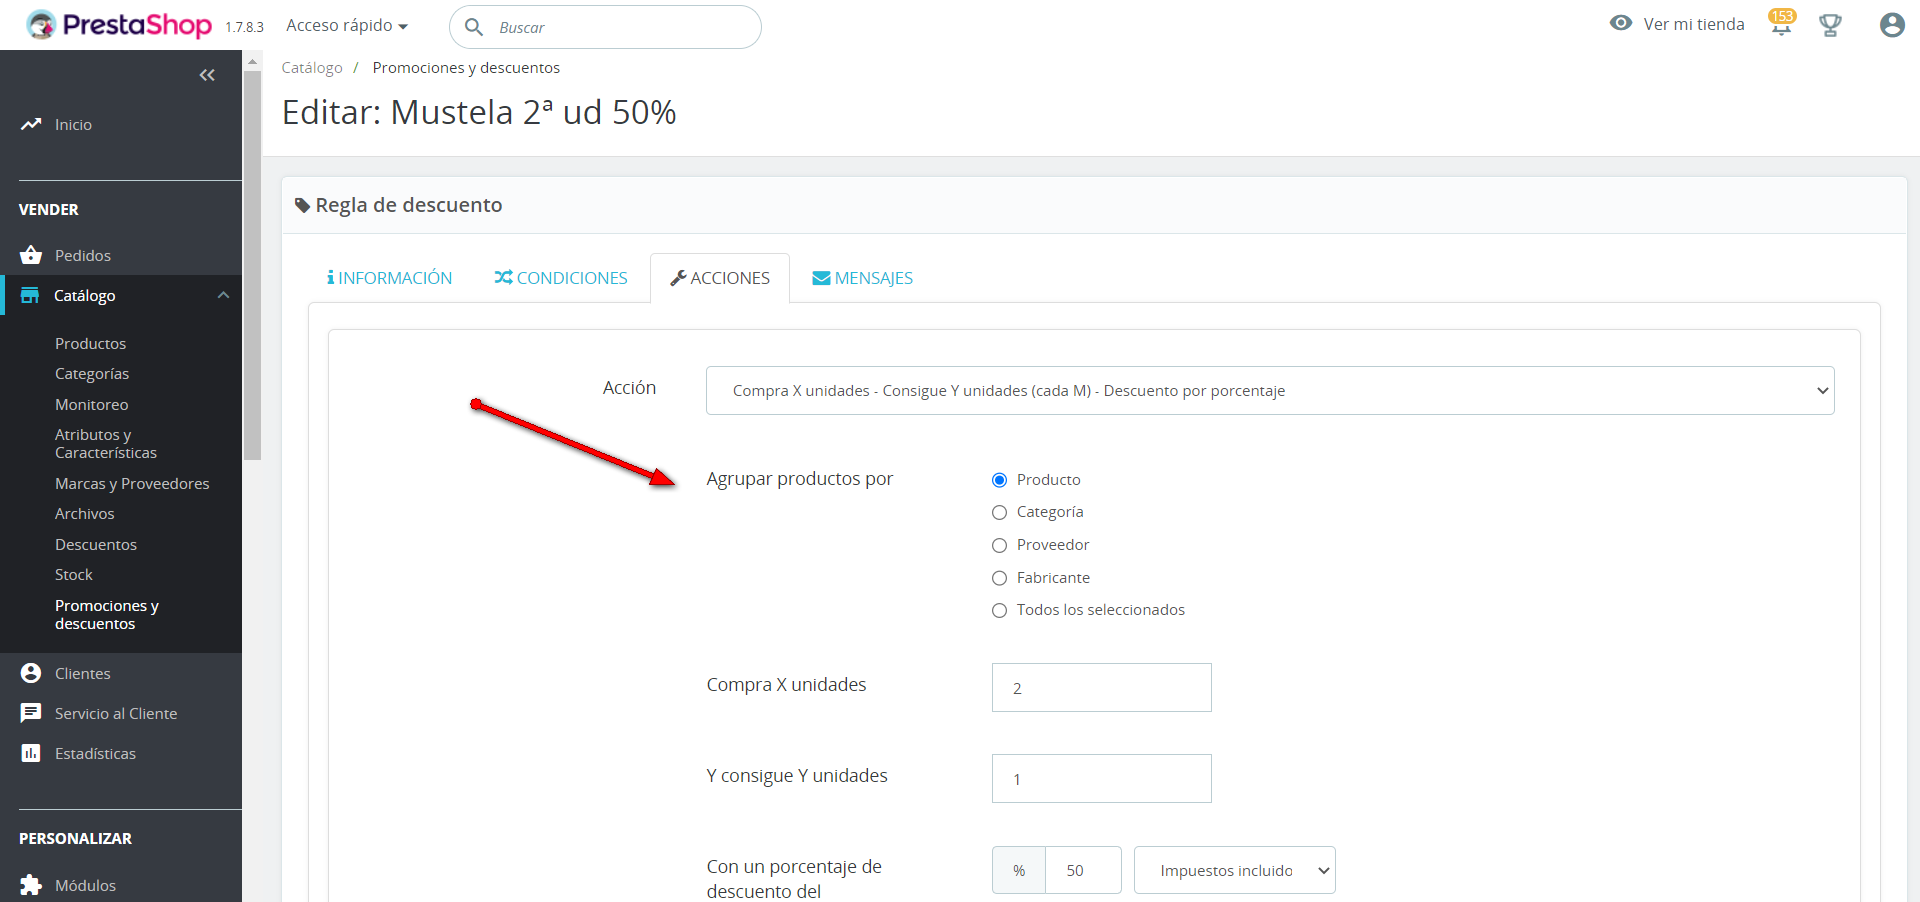This screenshot has height=902, width=1920.
Task: Click the Compra X unidades input
Action: (x=1102, y=688)
